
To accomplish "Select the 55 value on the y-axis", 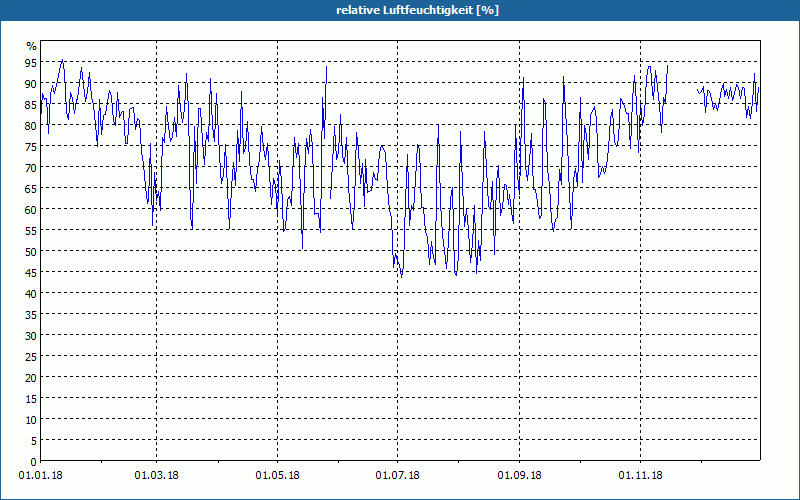I will click(x=32, y=231).
